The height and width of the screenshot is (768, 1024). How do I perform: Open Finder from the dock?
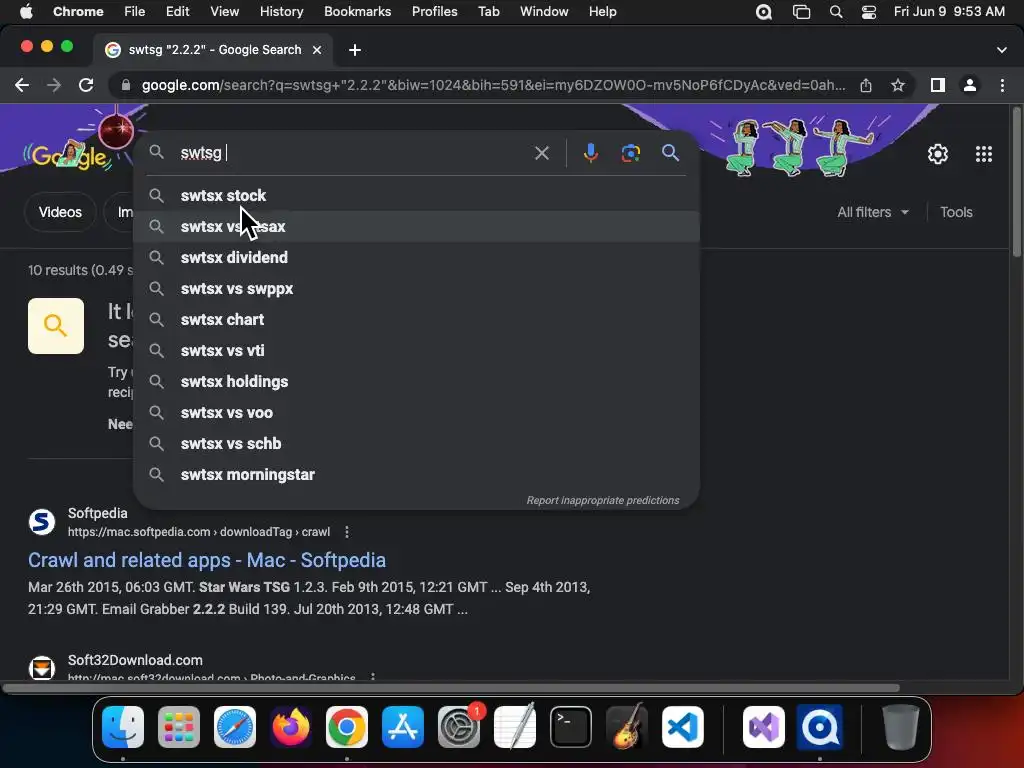[x=123, y=727]
